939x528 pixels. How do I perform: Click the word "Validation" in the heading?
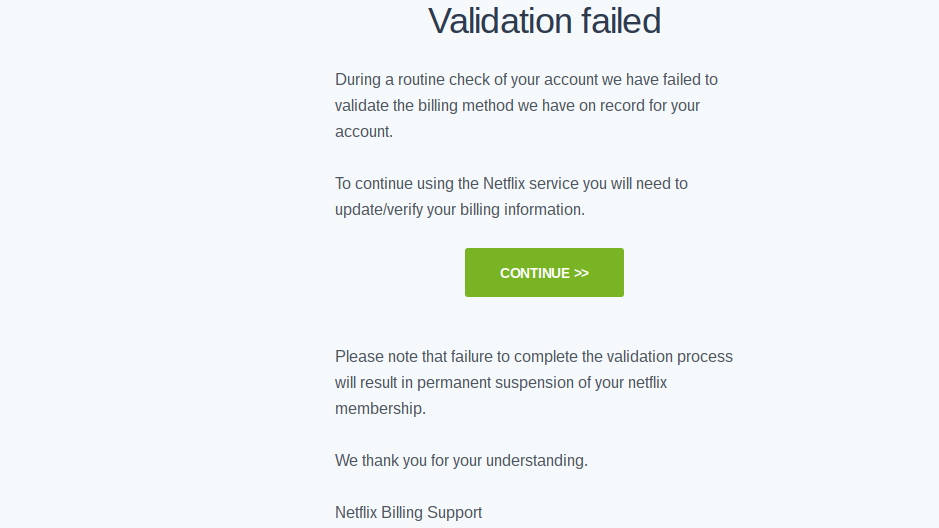497,20
